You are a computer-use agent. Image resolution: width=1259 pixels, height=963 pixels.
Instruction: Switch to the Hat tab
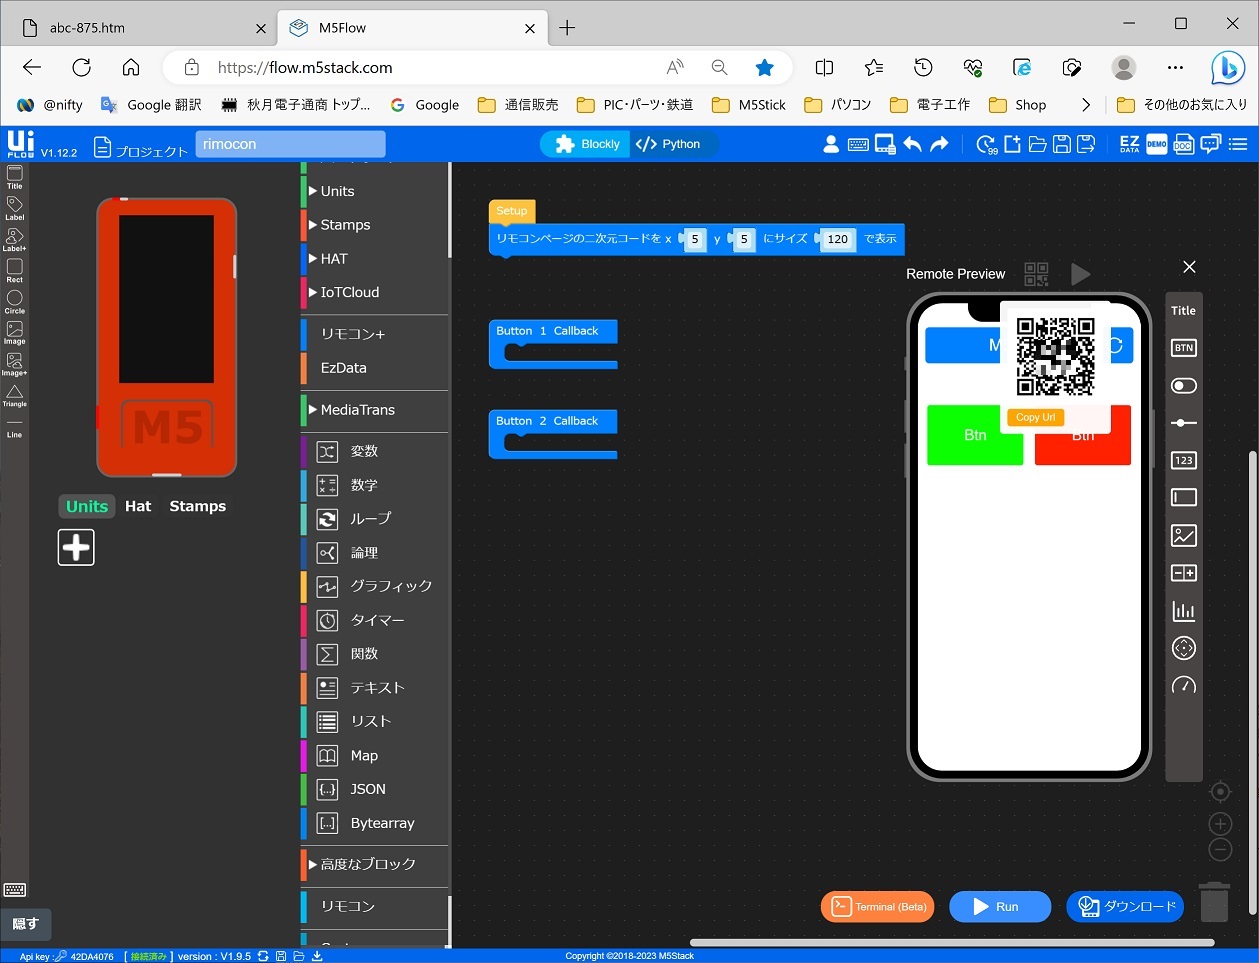point(138,506)
